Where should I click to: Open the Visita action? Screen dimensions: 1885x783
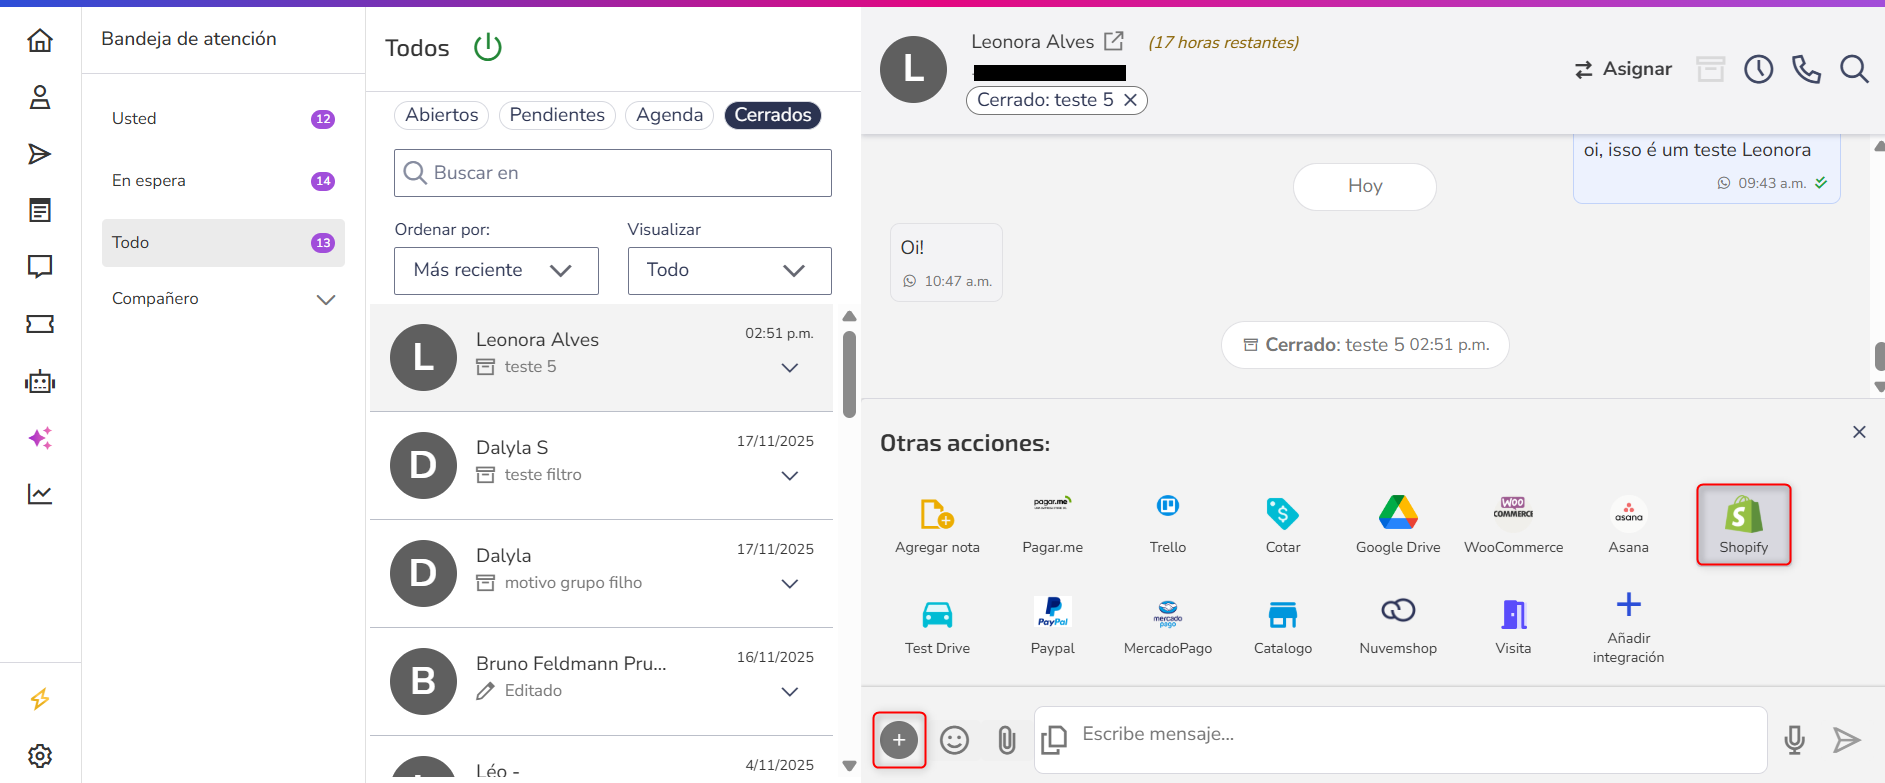pyautogui.click(x=1513, y=627)
